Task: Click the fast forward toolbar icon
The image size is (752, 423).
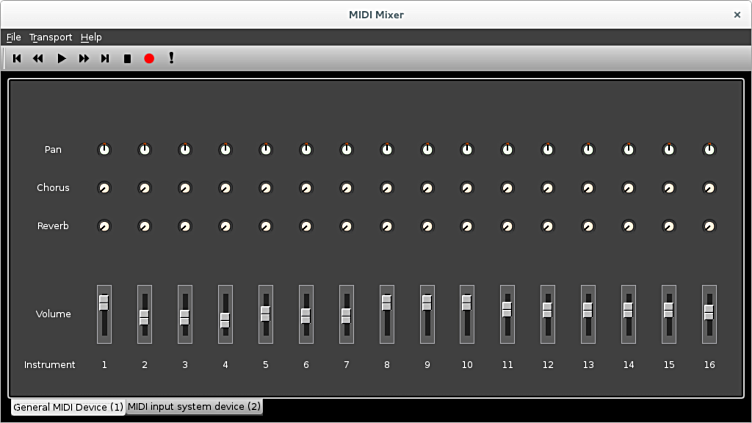Action: [x=84, y=59]
